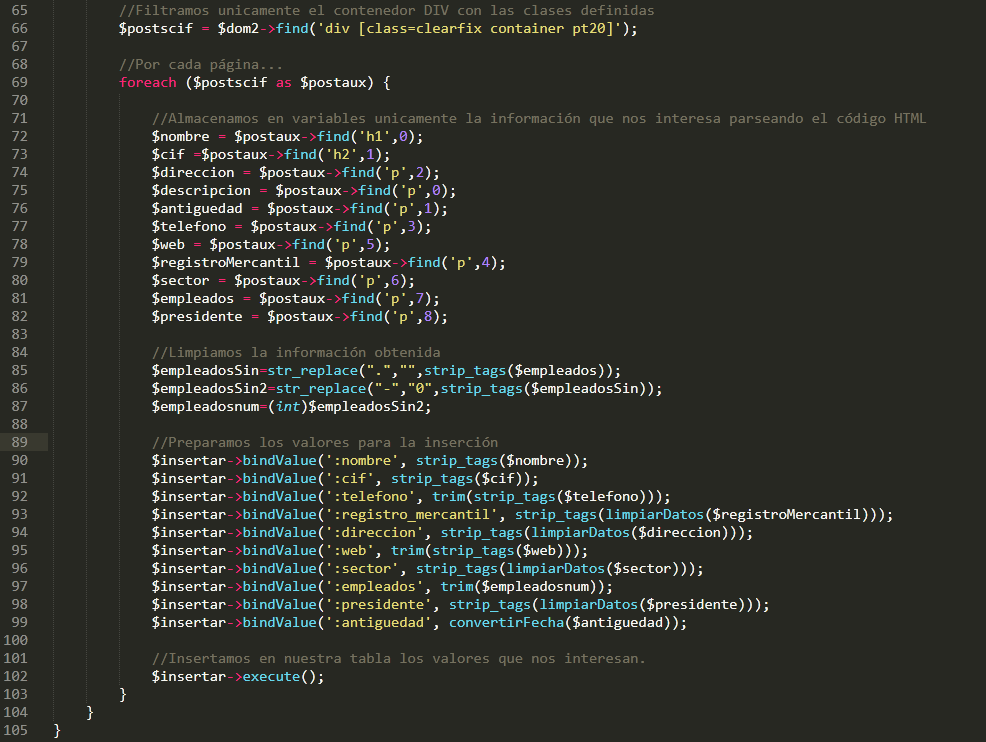Click the closing brace on line 105
This screenshot has width=986, height=742.
[x=58, y=730]
